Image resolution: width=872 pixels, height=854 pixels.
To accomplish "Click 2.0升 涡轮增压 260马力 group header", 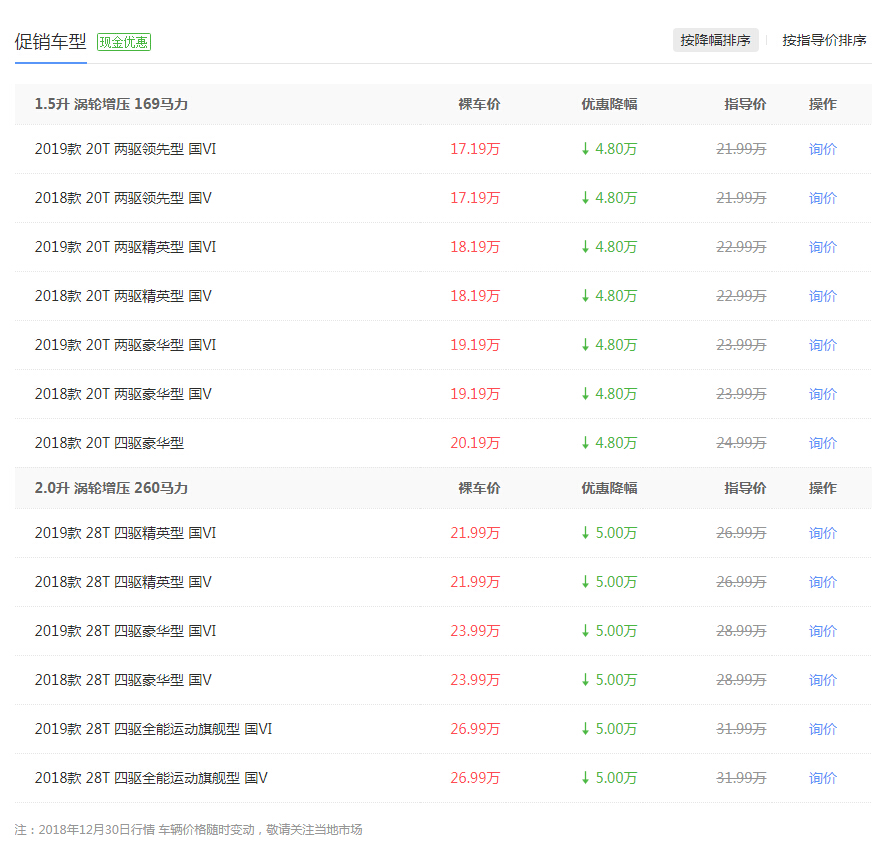I will coord(111,488).
